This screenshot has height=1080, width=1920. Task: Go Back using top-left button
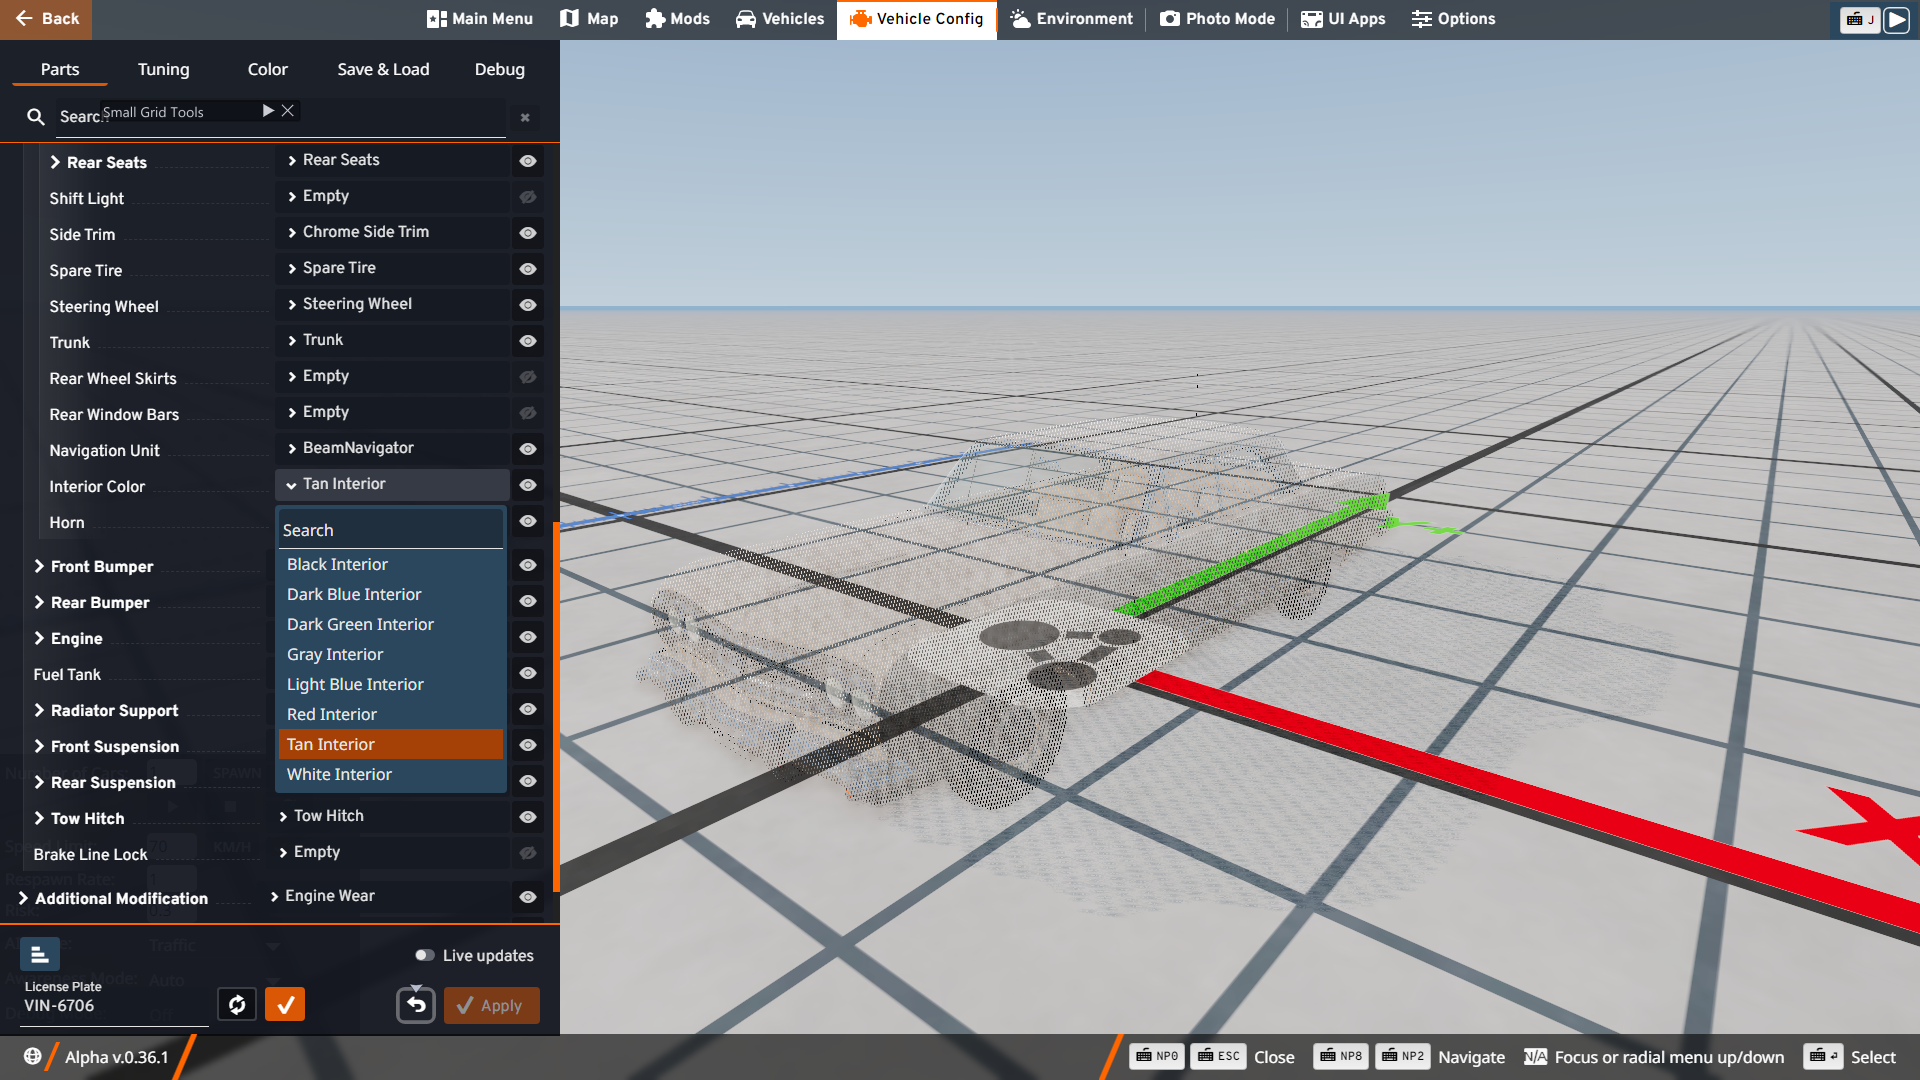click(x=46, y=19)
